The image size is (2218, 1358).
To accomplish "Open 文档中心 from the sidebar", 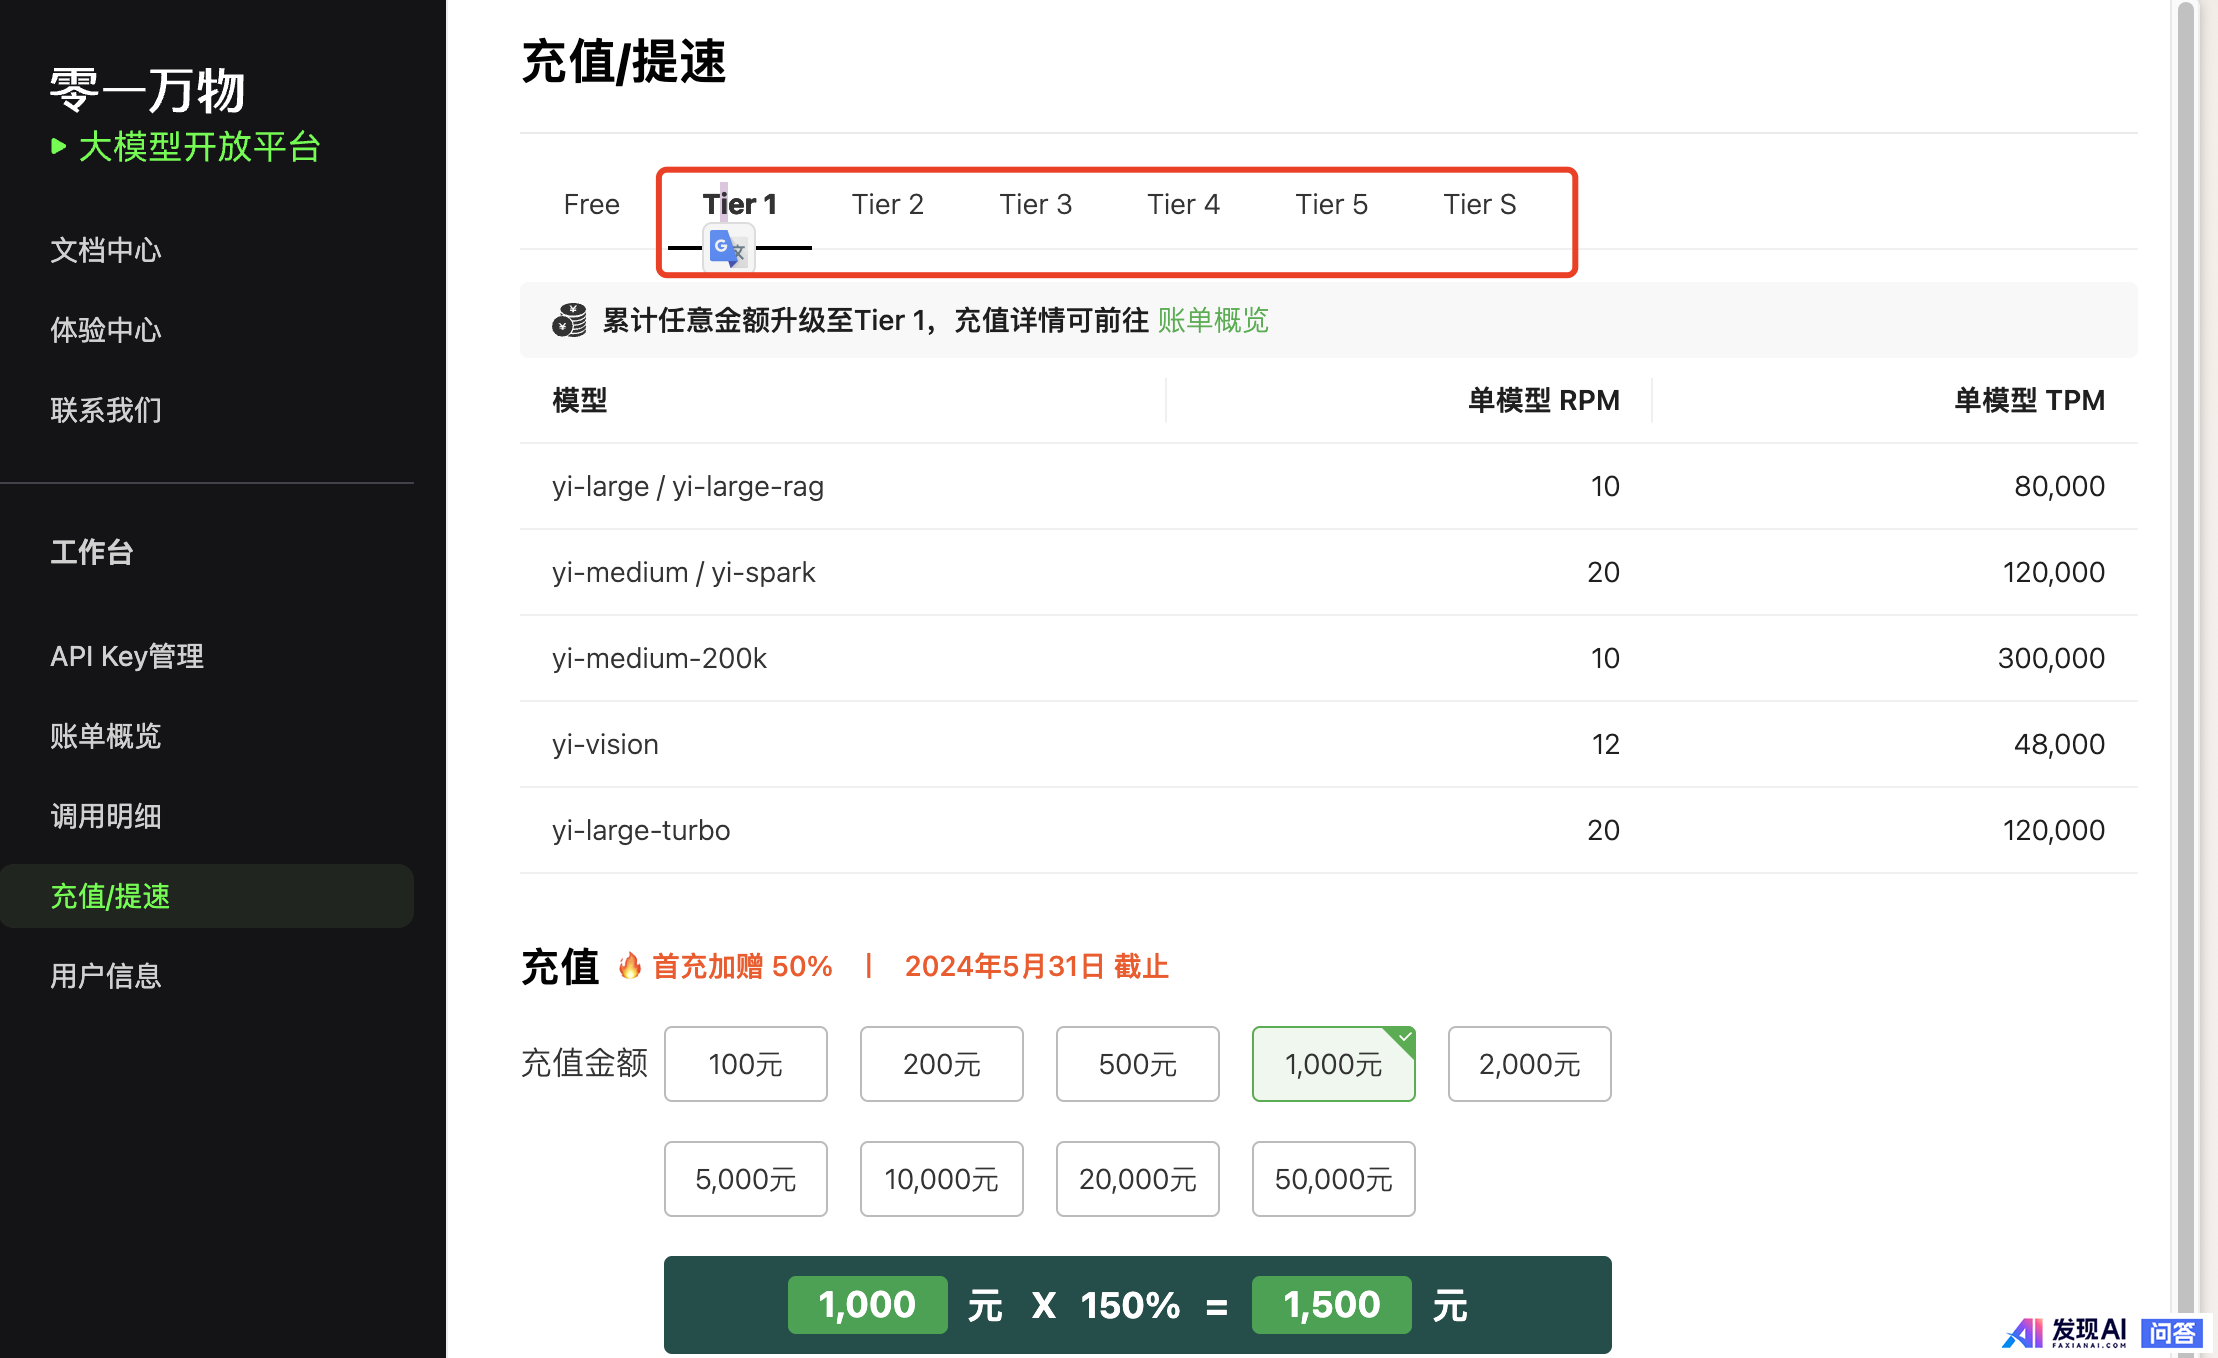I will (x=106, y=250).
